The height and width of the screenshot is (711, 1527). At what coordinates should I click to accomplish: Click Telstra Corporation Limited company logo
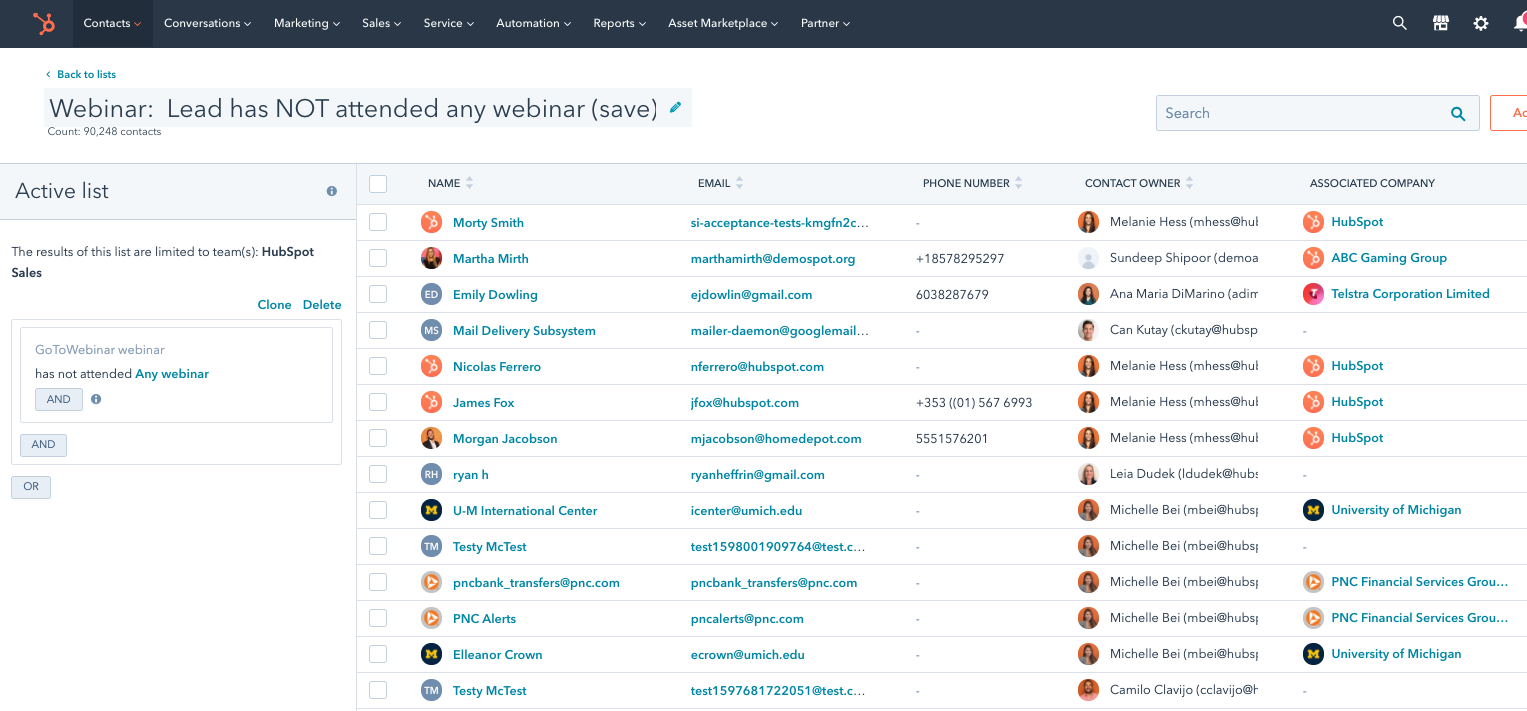[x=1313, y=294]
